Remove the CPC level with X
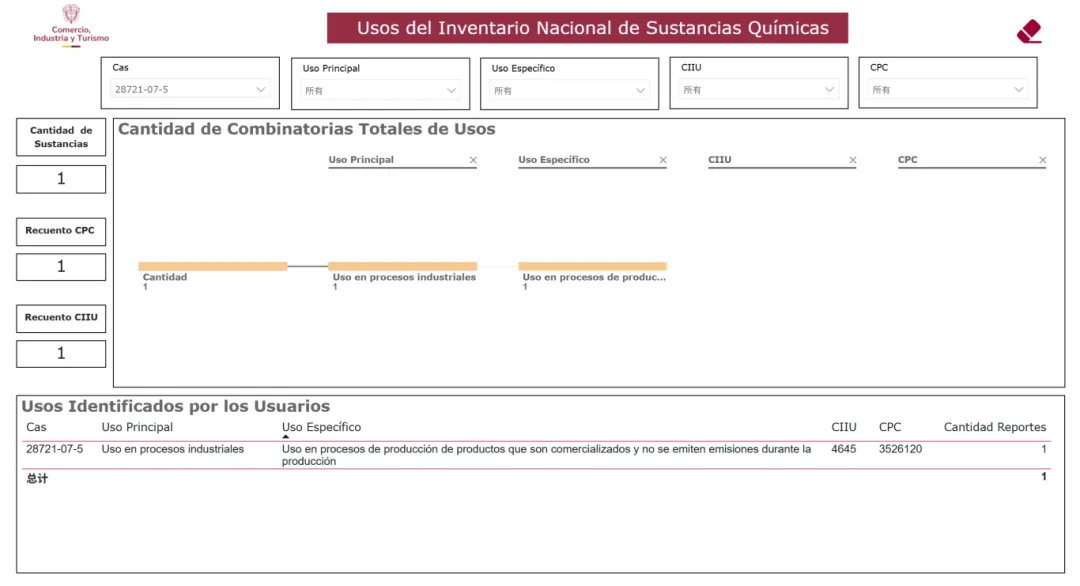The image size is (1080, 586). pyautogui.click(x=1042, y=160)
